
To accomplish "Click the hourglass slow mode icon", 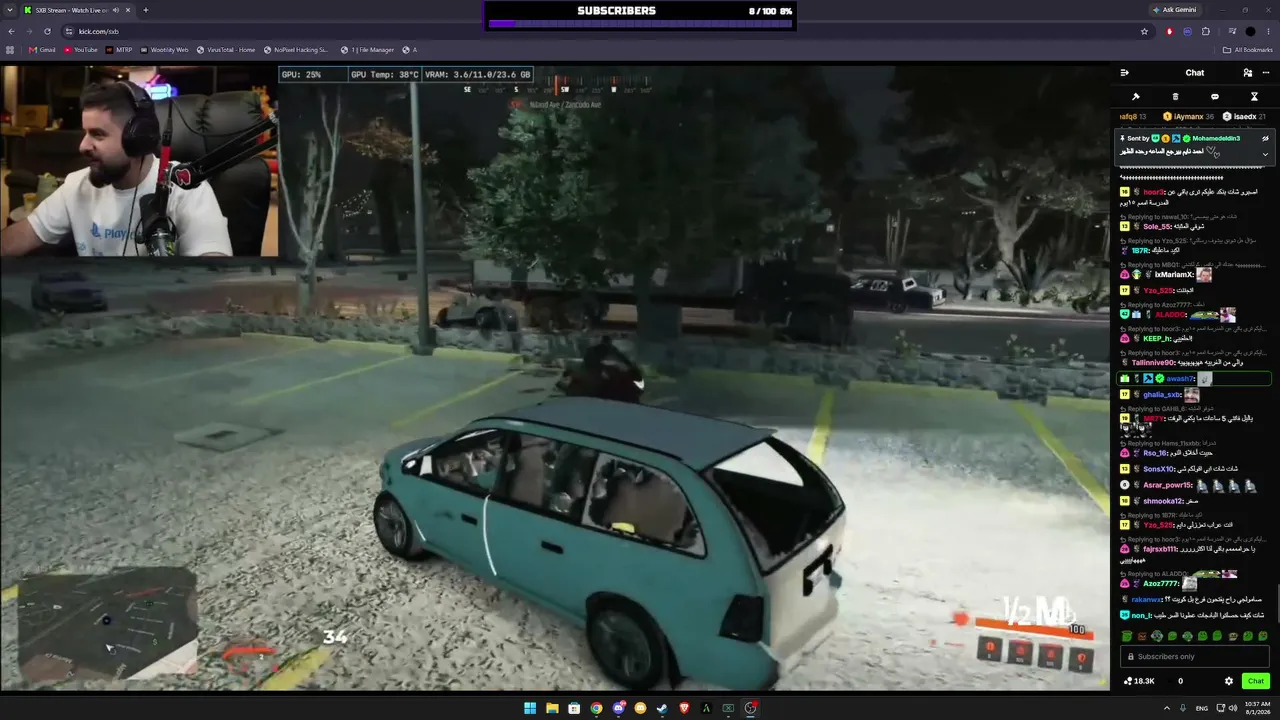I will [x=1254, y=97].
